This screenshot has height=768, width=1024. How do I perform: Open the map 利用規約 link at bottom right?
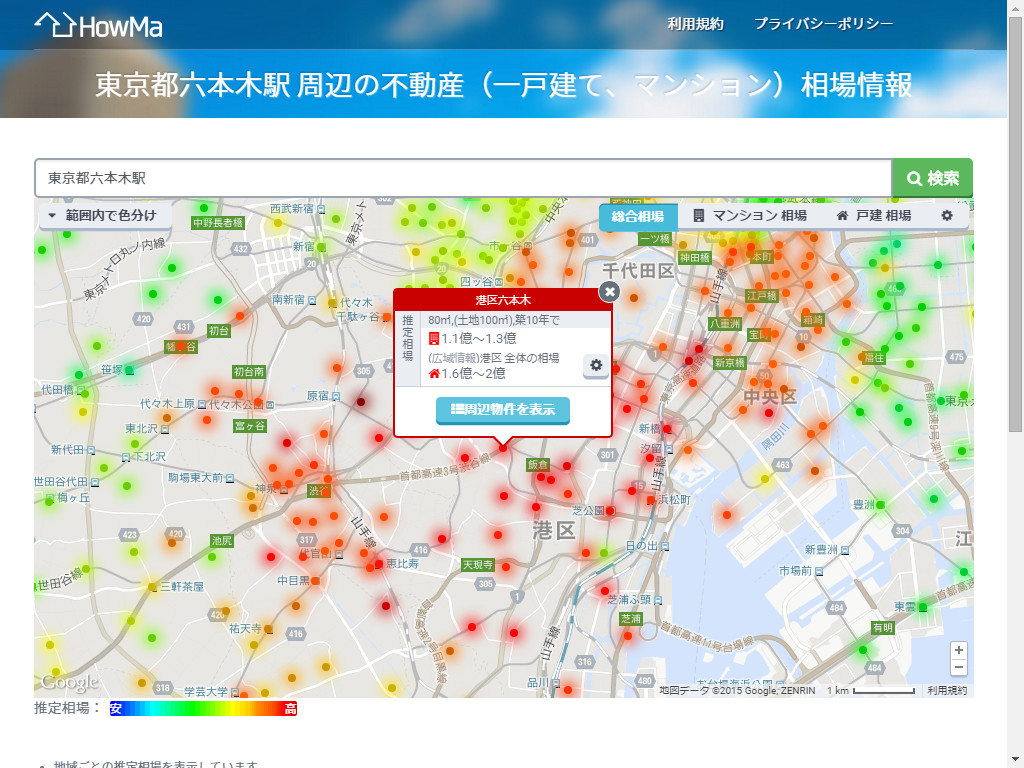point(946,690)
